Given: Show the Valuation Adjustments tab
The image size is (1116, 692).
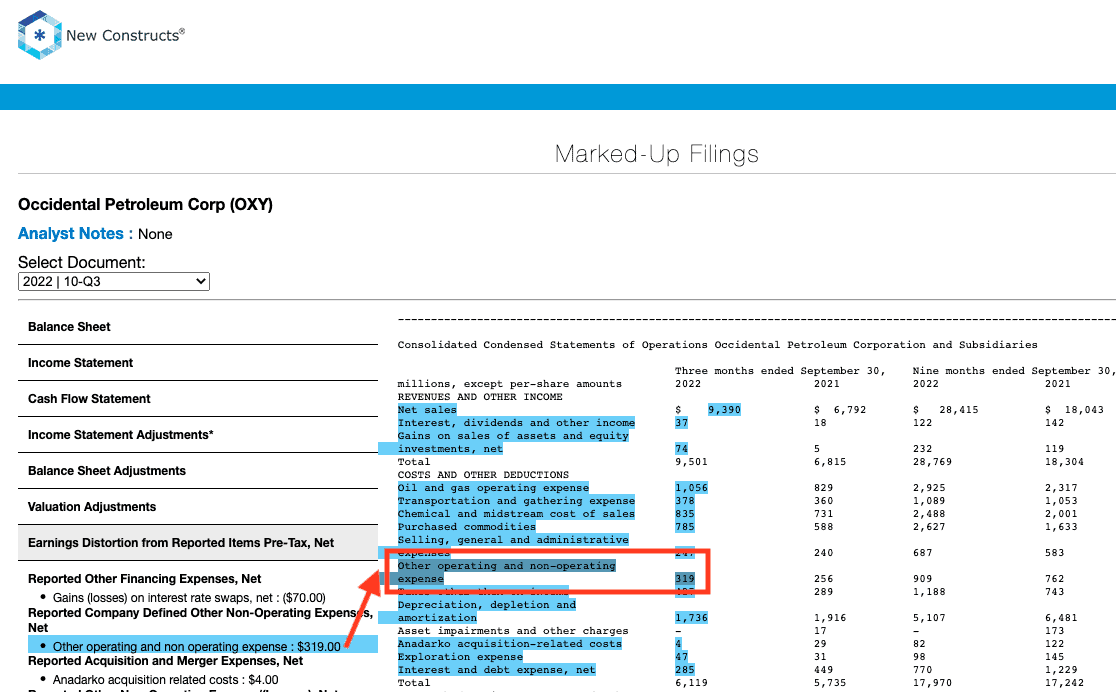Looking at the screenshot, I should click(198, 507).
